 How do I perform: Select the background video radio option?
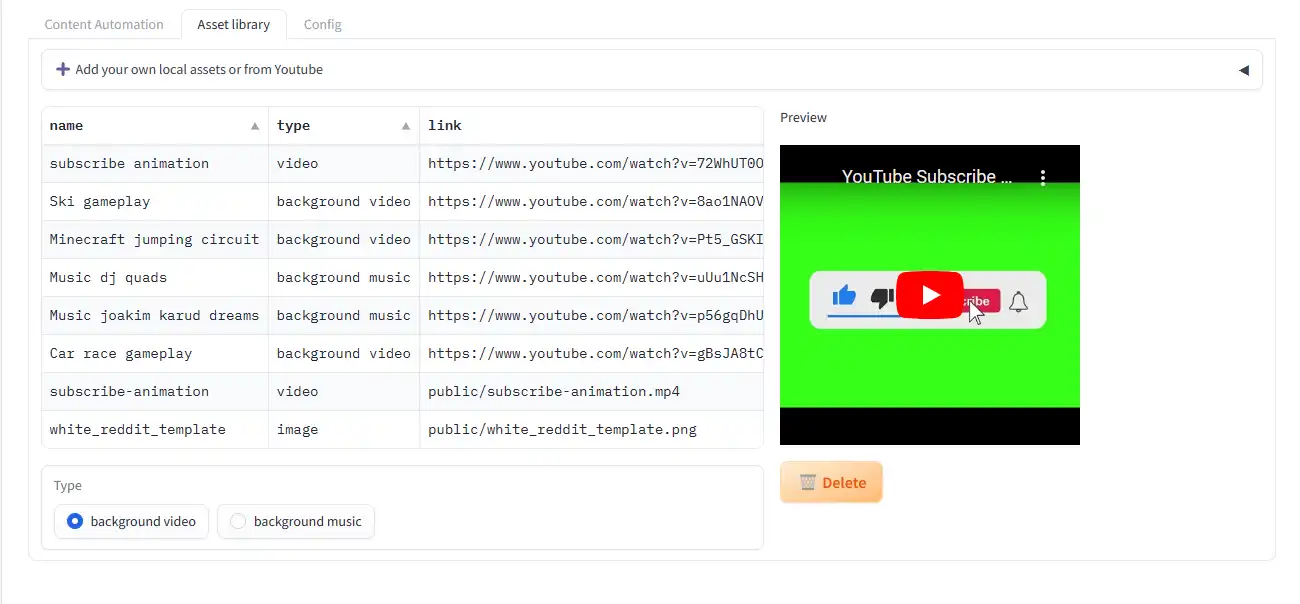pyautogui.click(x=131, y=521)
